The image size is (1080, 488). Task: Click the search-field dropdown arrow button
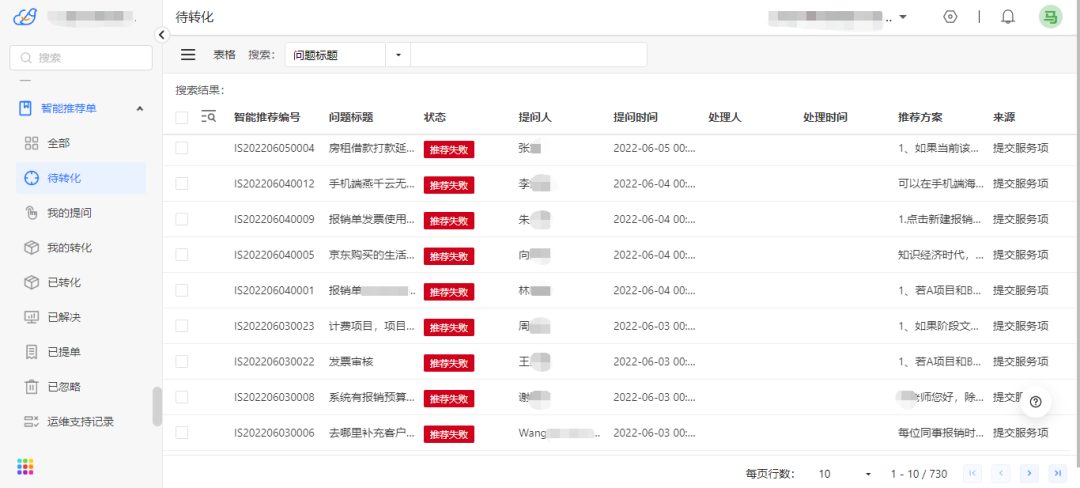(398, 55)
